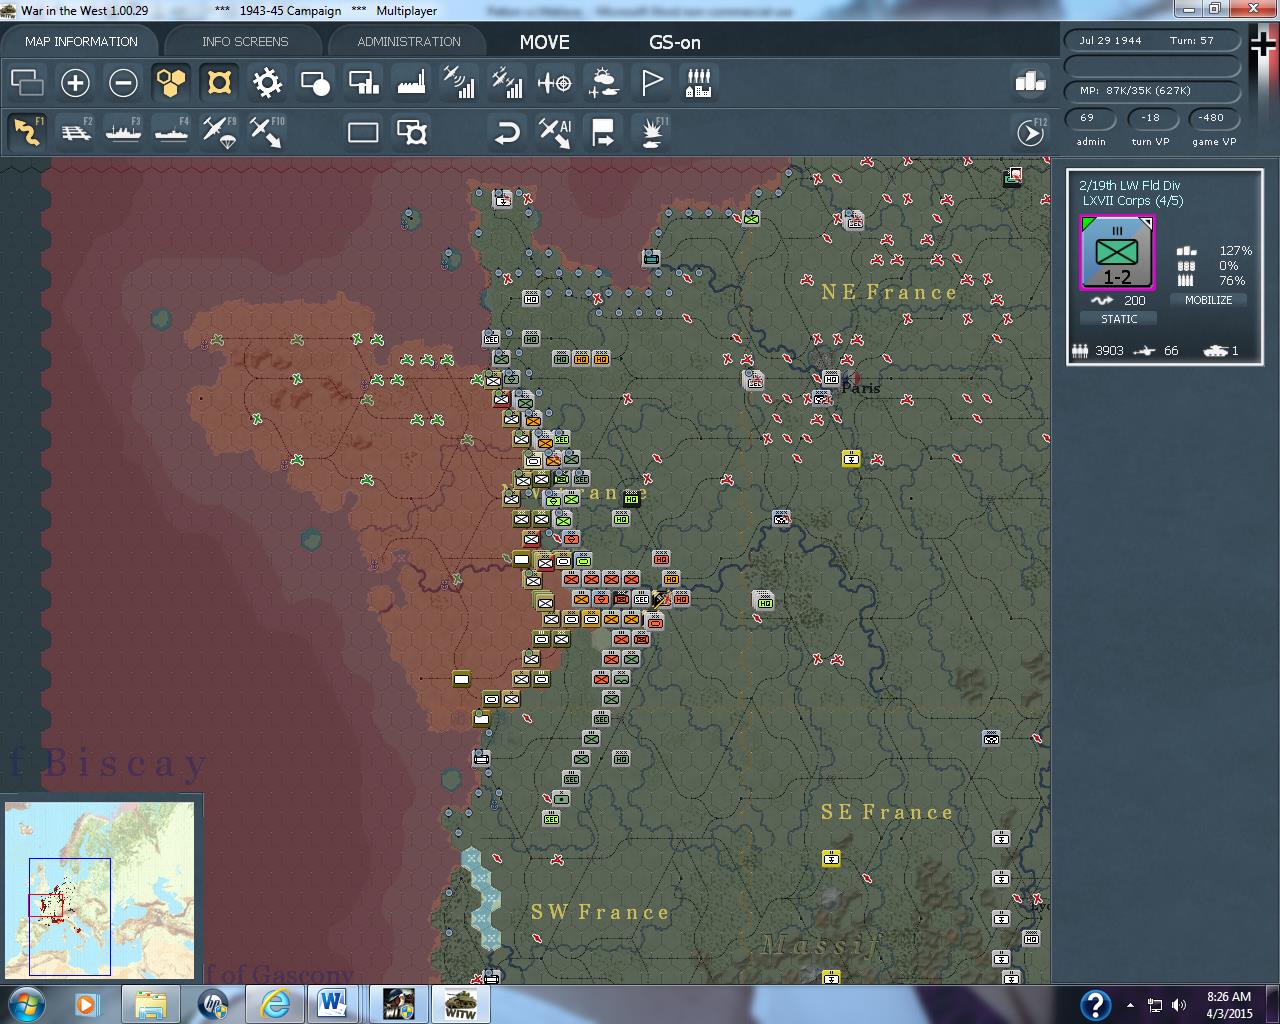1280x1024 pixels.
Task: Show the supply bar chart overlay icon
Action: pos(363,83)
